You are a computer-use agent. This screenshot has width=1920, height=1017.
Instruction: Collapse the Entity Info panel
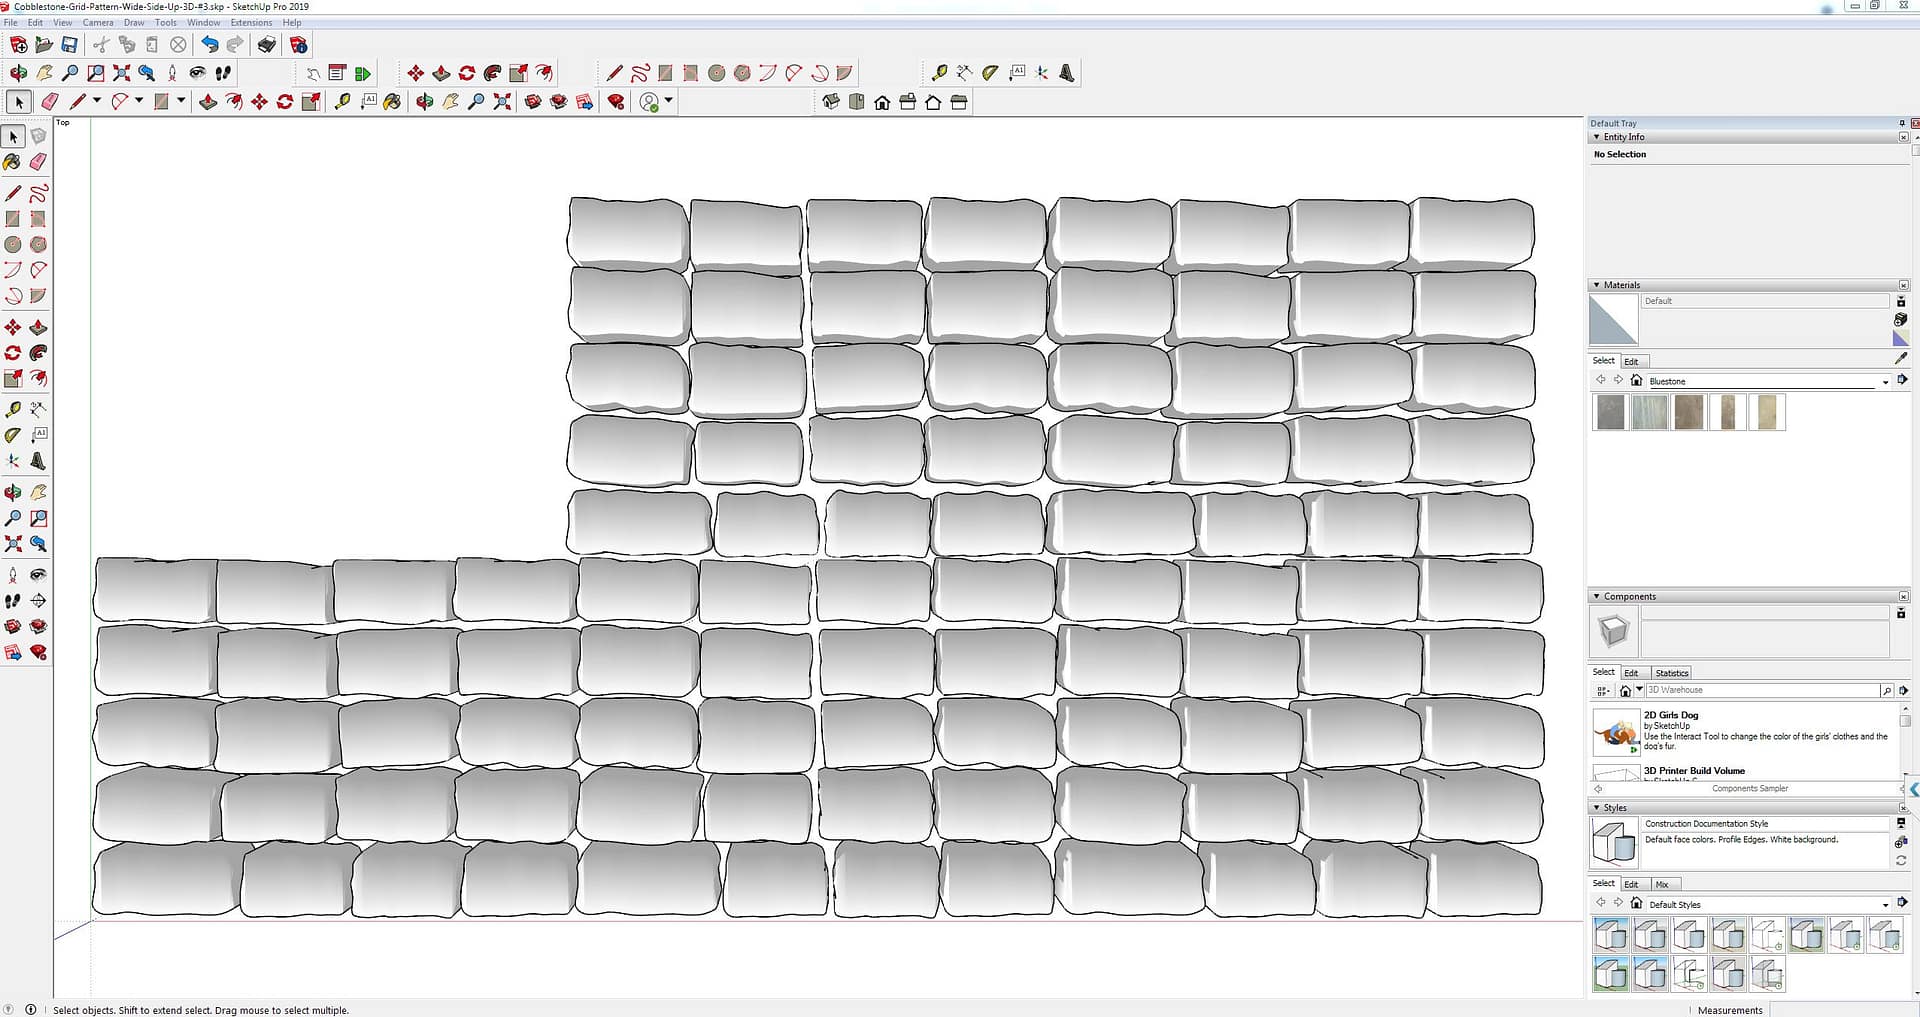pyautogui.click(x=1596, y=137)
